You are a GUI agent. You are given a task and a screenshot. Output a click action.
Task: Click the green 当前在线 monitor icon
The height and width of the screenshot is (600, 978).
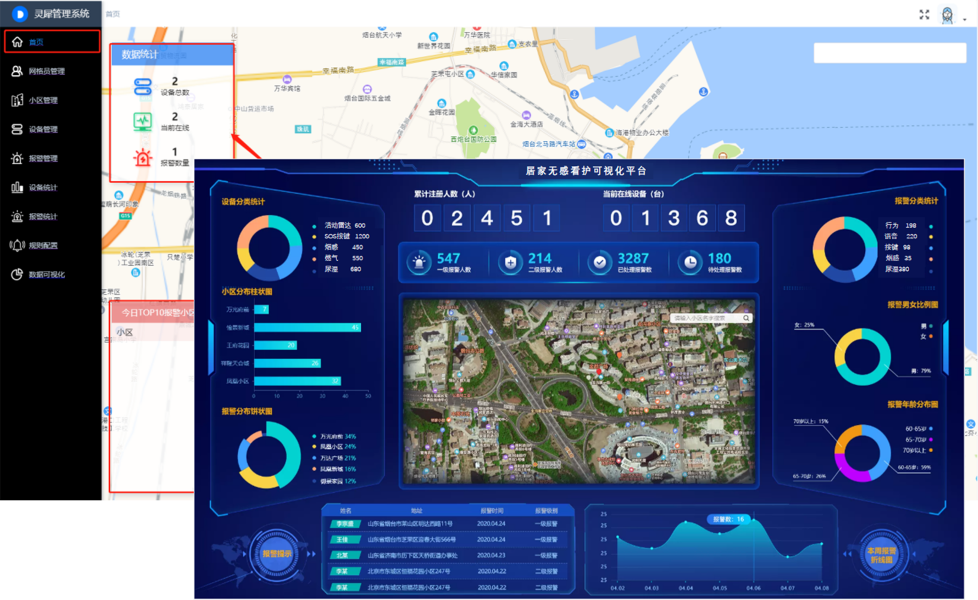(x=142, y=122)
